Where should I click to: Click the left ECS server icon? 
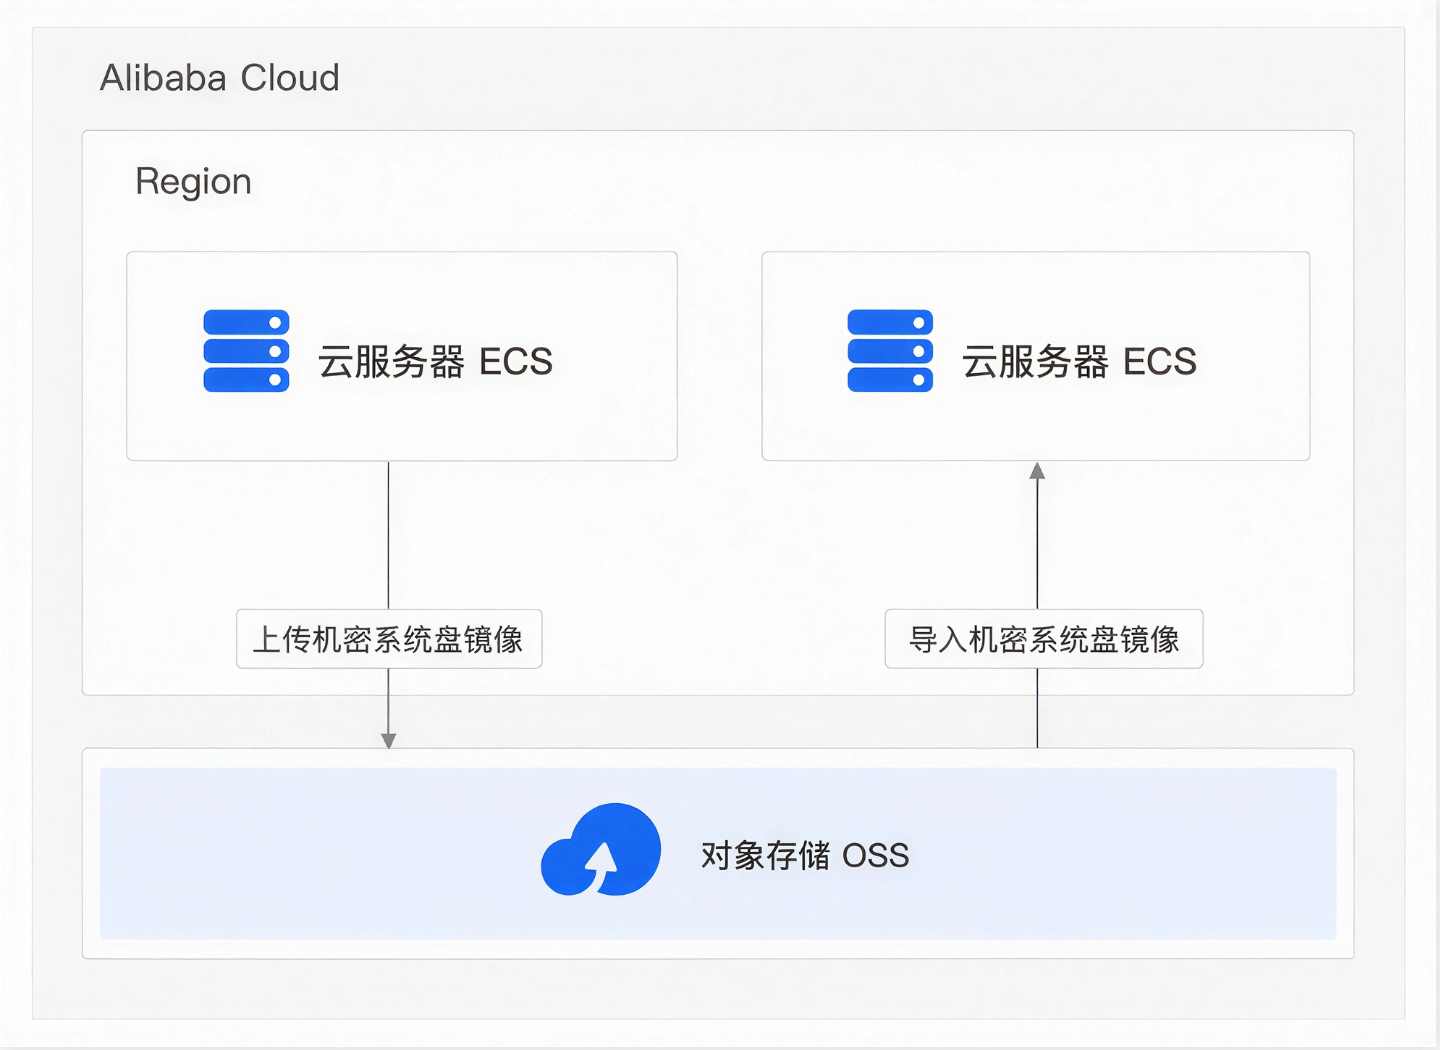[x=246, y=351]
